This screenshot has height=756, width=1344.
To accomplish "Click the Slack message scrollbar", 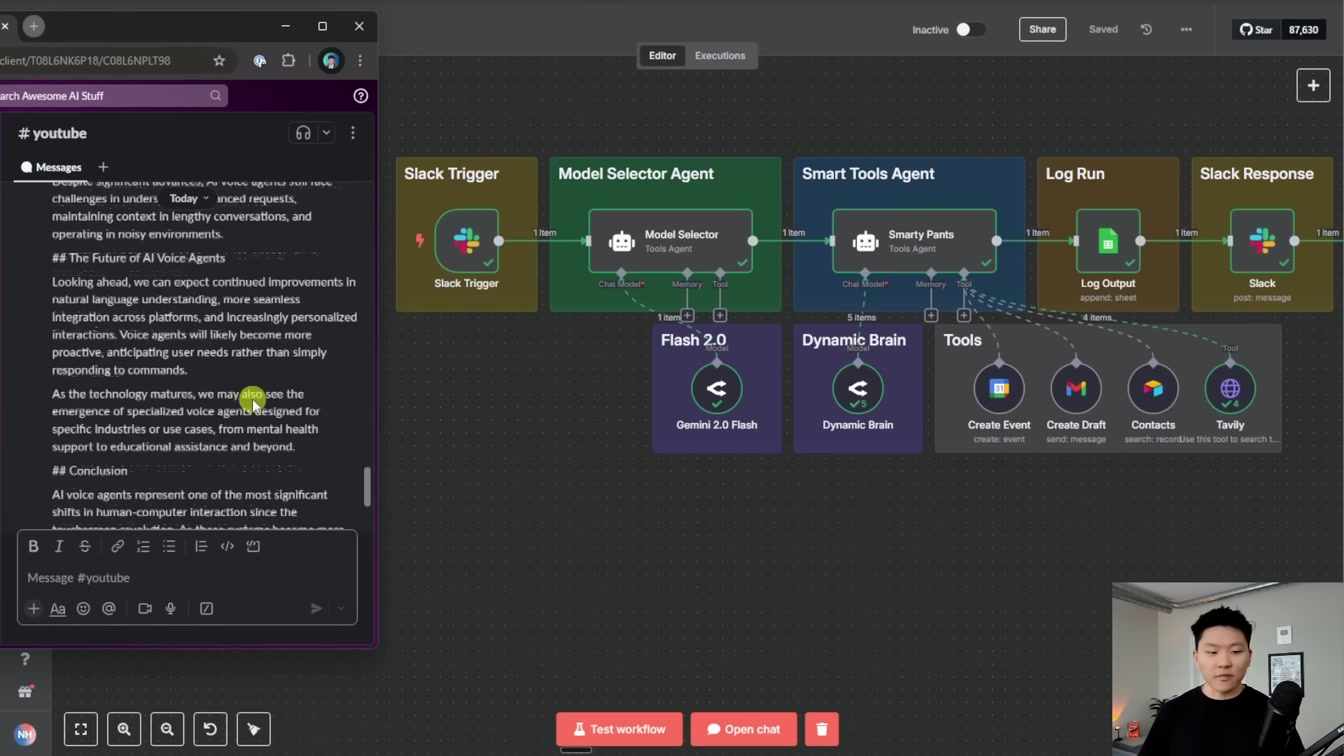I will [367, 486].
